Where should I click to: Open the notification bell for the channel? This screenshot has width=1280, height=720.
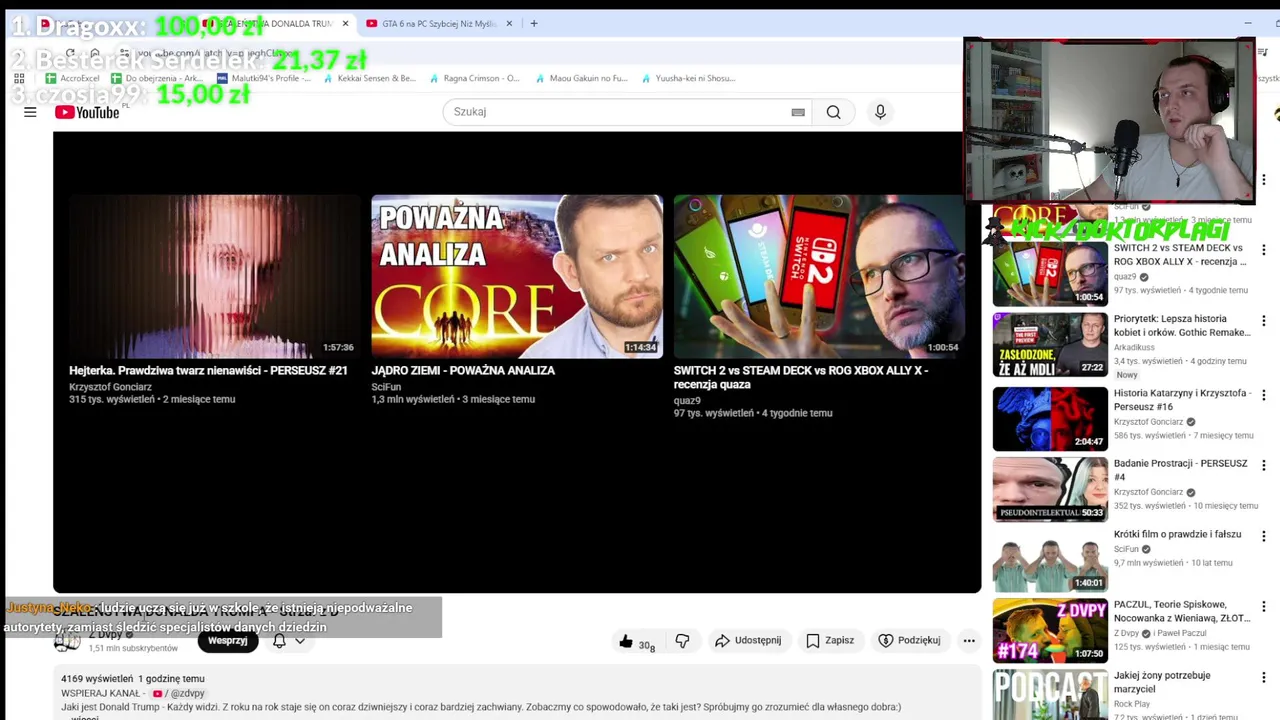[279, 641]
